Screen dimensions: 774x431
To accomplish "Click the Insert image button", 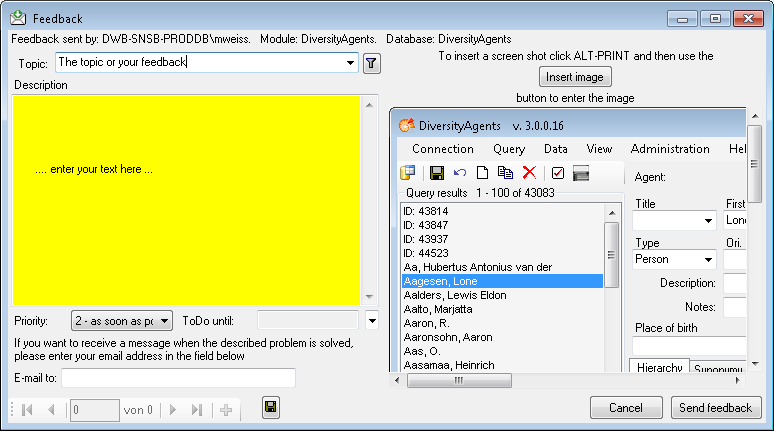I will coord(575,77).
